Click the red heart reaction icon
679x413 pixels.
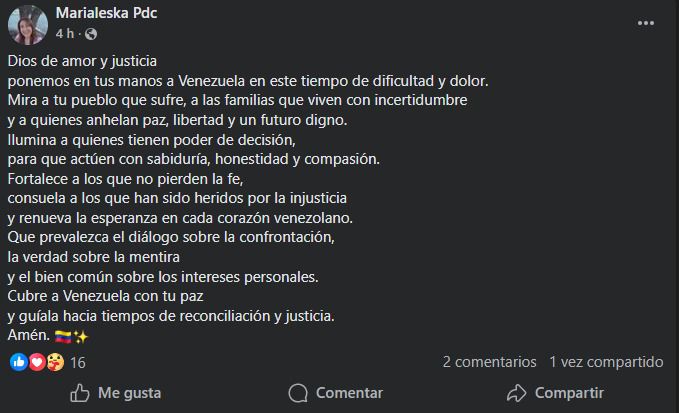pyautogui.click(x=37, y=362)
